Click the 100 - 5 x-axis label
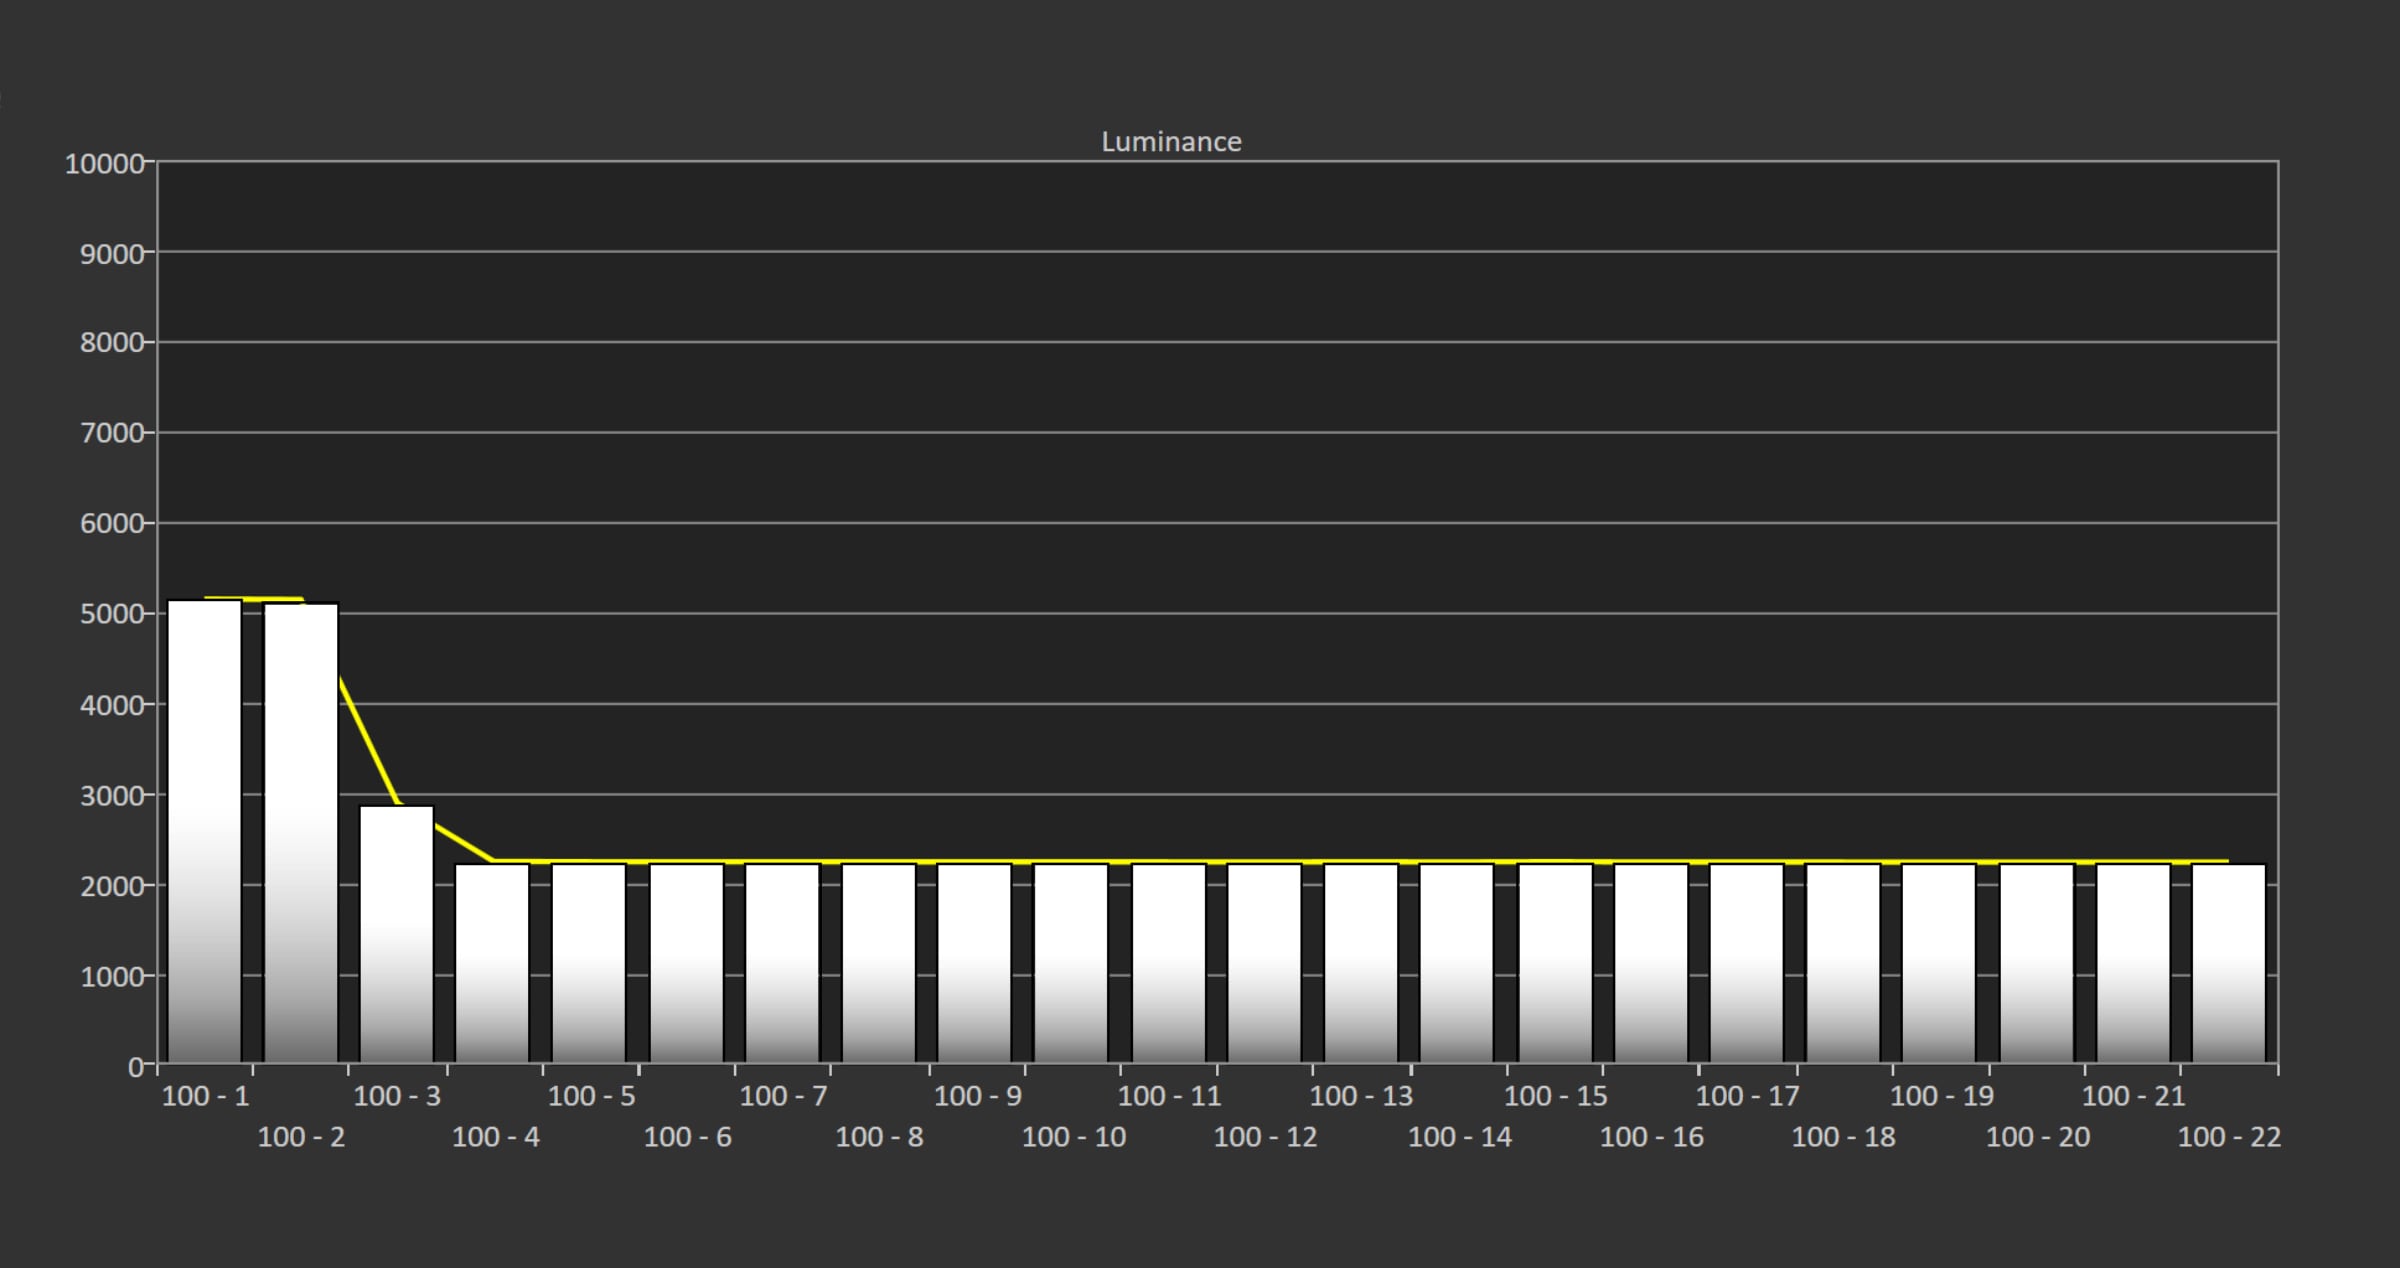The width and height of the screenshot is (2400, 1268). pyautogui.click(x=592, y=1096)
